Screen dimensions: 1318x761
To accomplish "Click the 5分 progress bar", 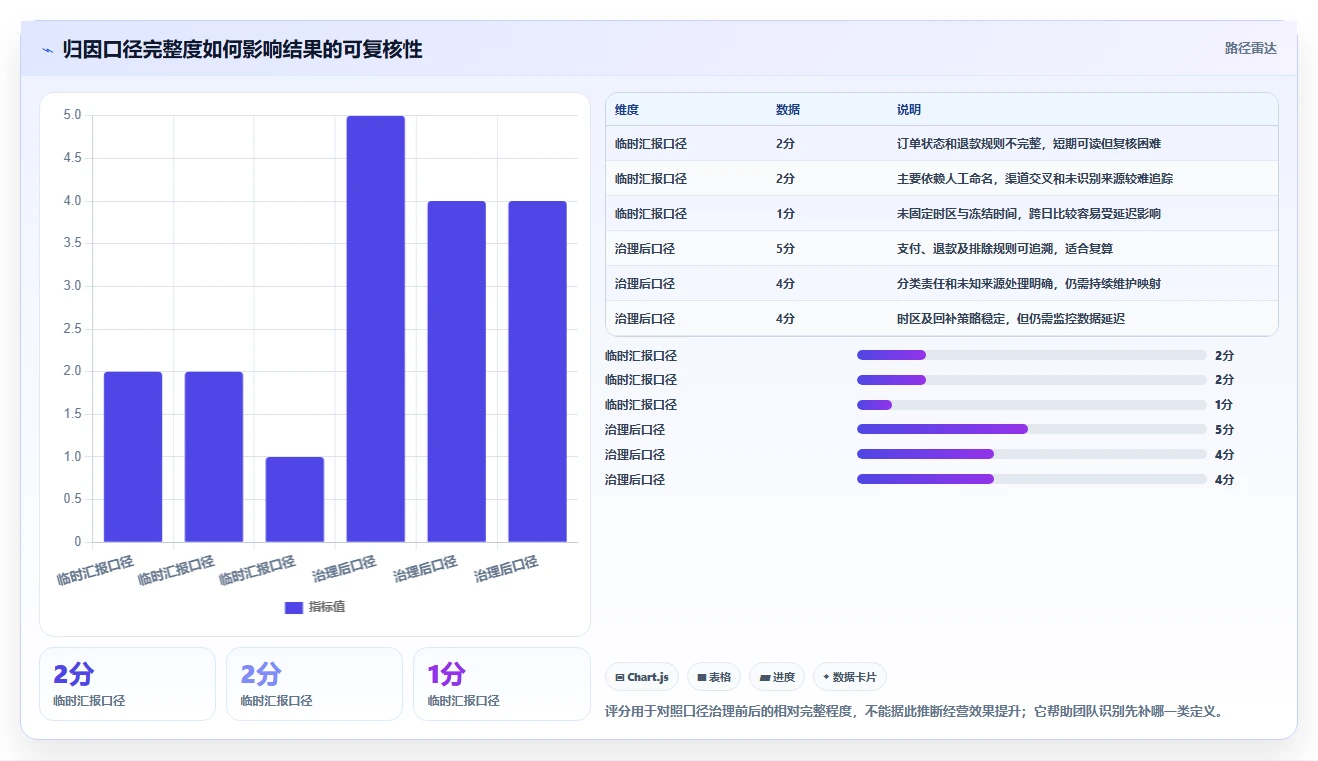I will (x=1031, y=429).
